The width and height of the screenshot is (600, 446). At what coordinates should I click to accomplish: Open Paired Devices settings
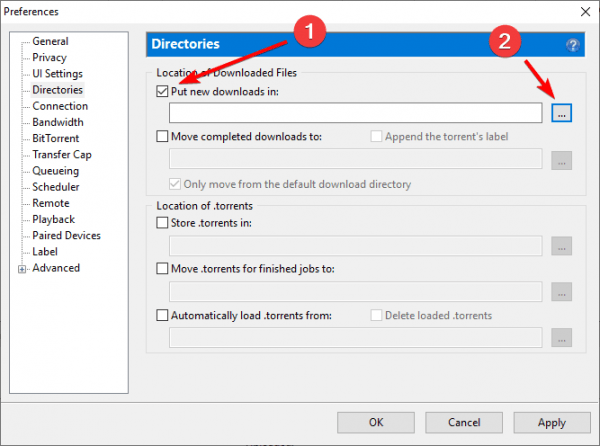pos(66,236)
